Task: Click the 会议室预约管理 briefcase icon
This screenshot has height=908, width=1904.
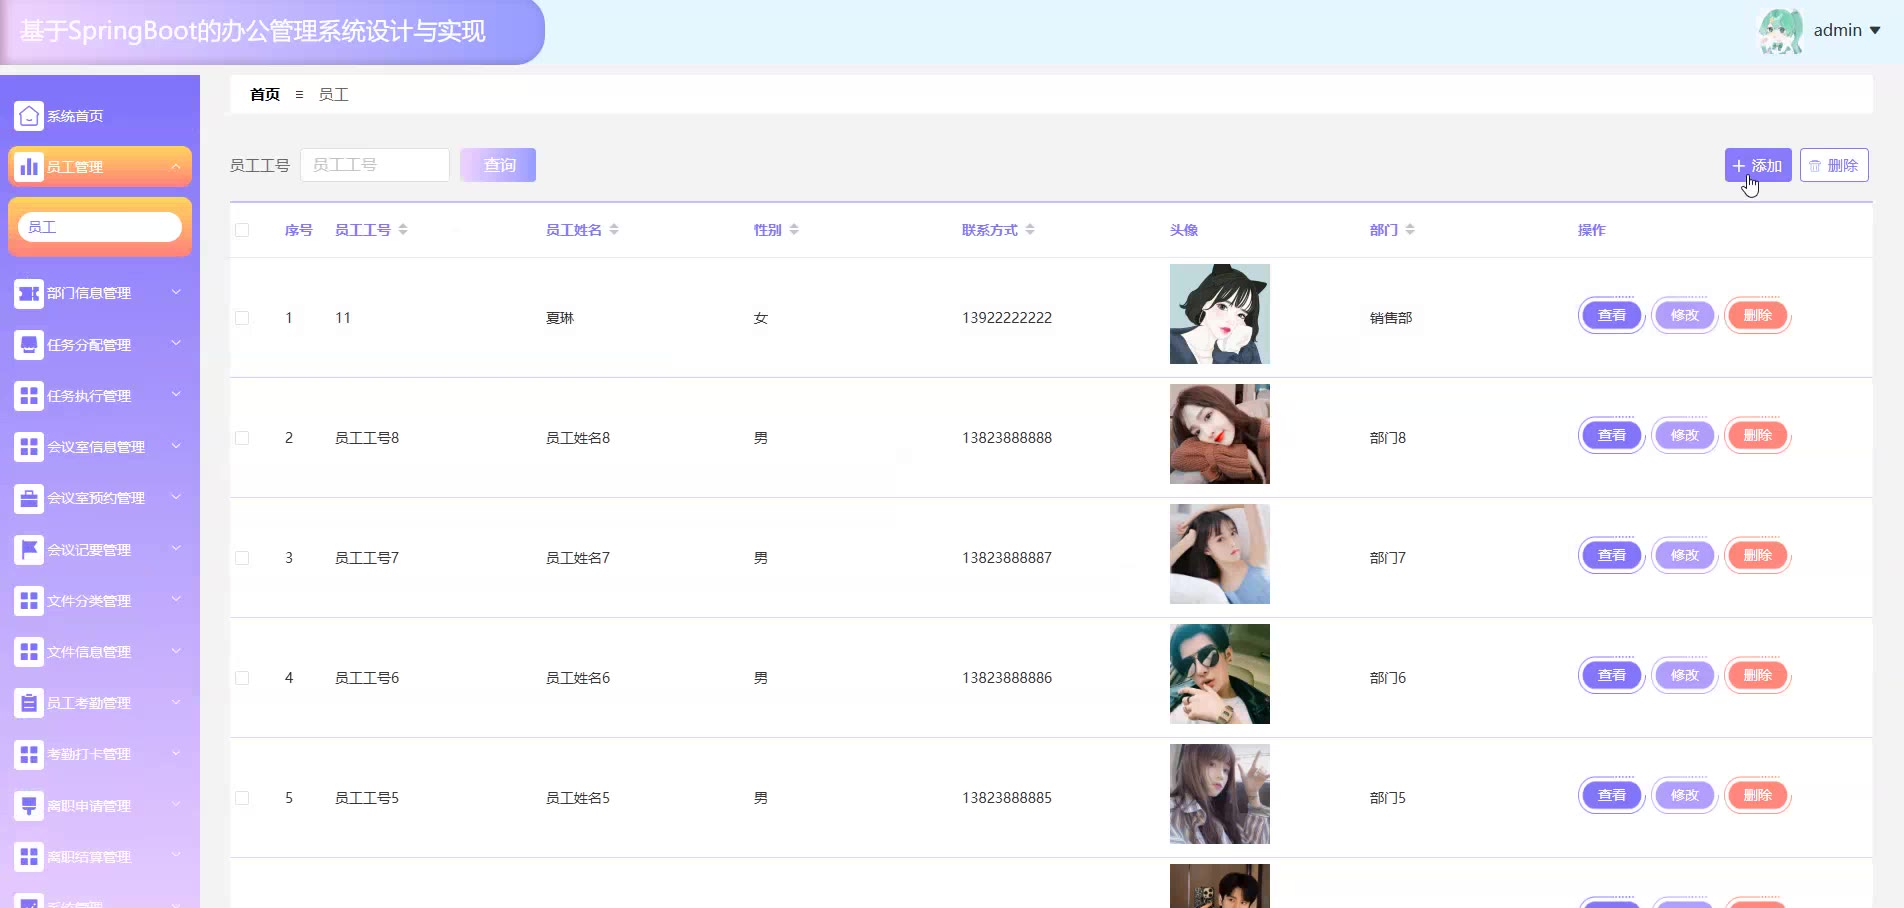Action: tap(29, 498)
